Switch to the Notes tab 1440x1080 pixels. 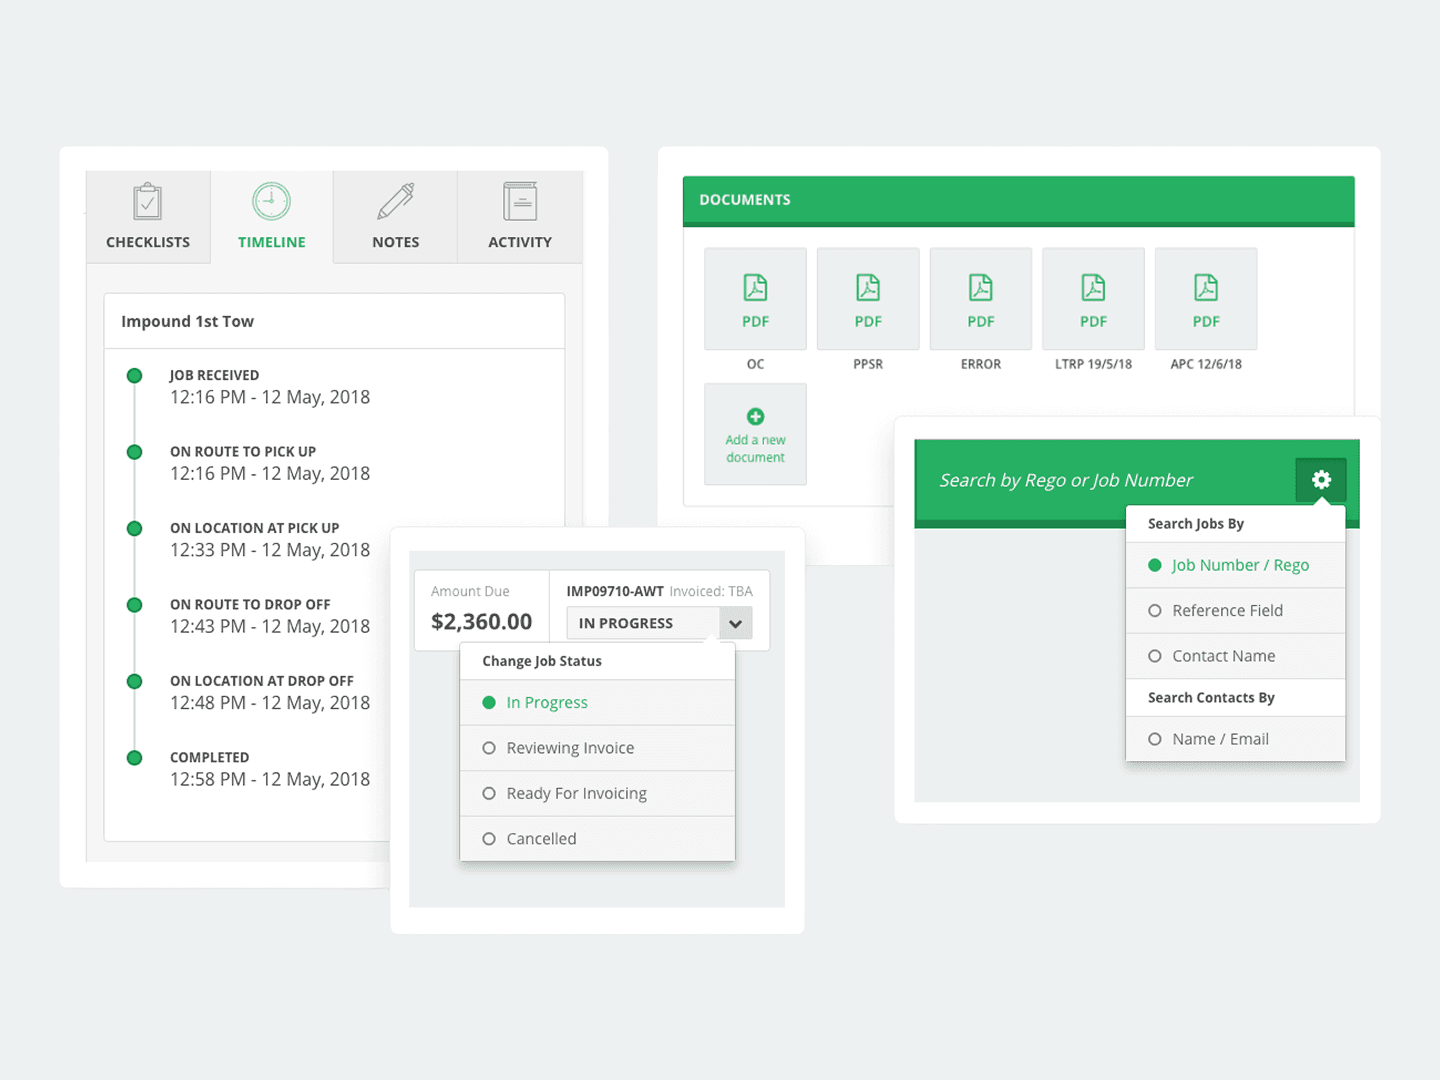[x=395, y=217]
